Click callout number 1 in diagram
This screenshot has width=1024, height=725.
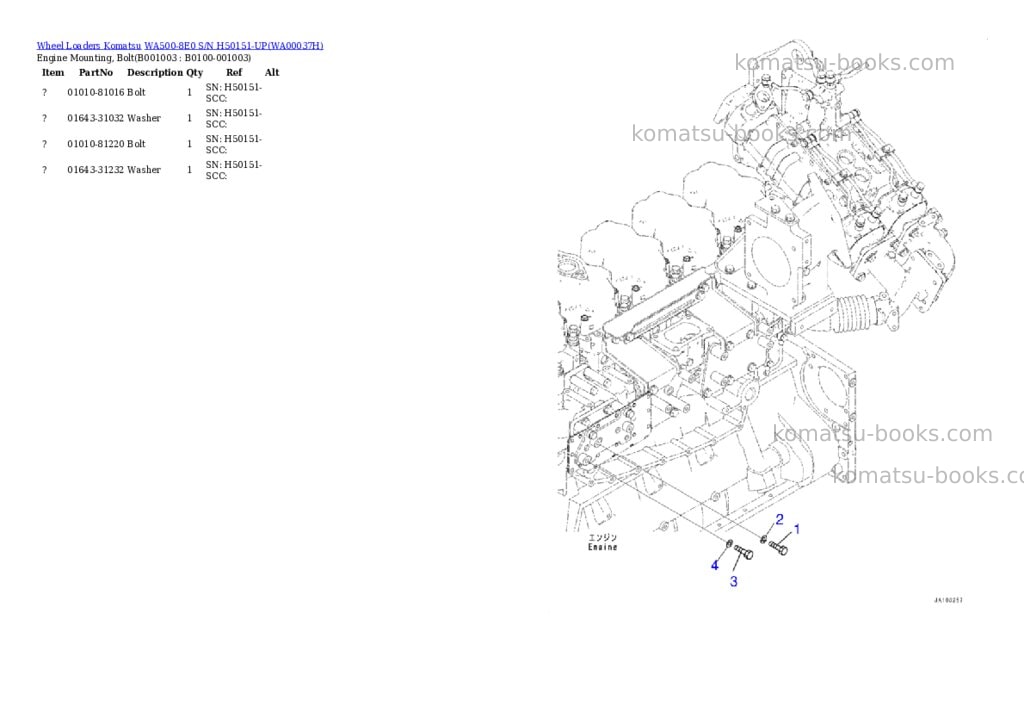797,529
